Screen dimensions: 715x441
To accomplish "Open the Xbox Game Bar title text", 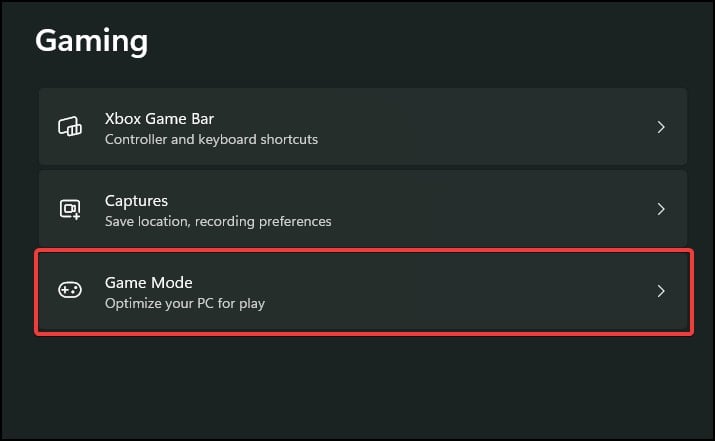I will coord(159,119).
